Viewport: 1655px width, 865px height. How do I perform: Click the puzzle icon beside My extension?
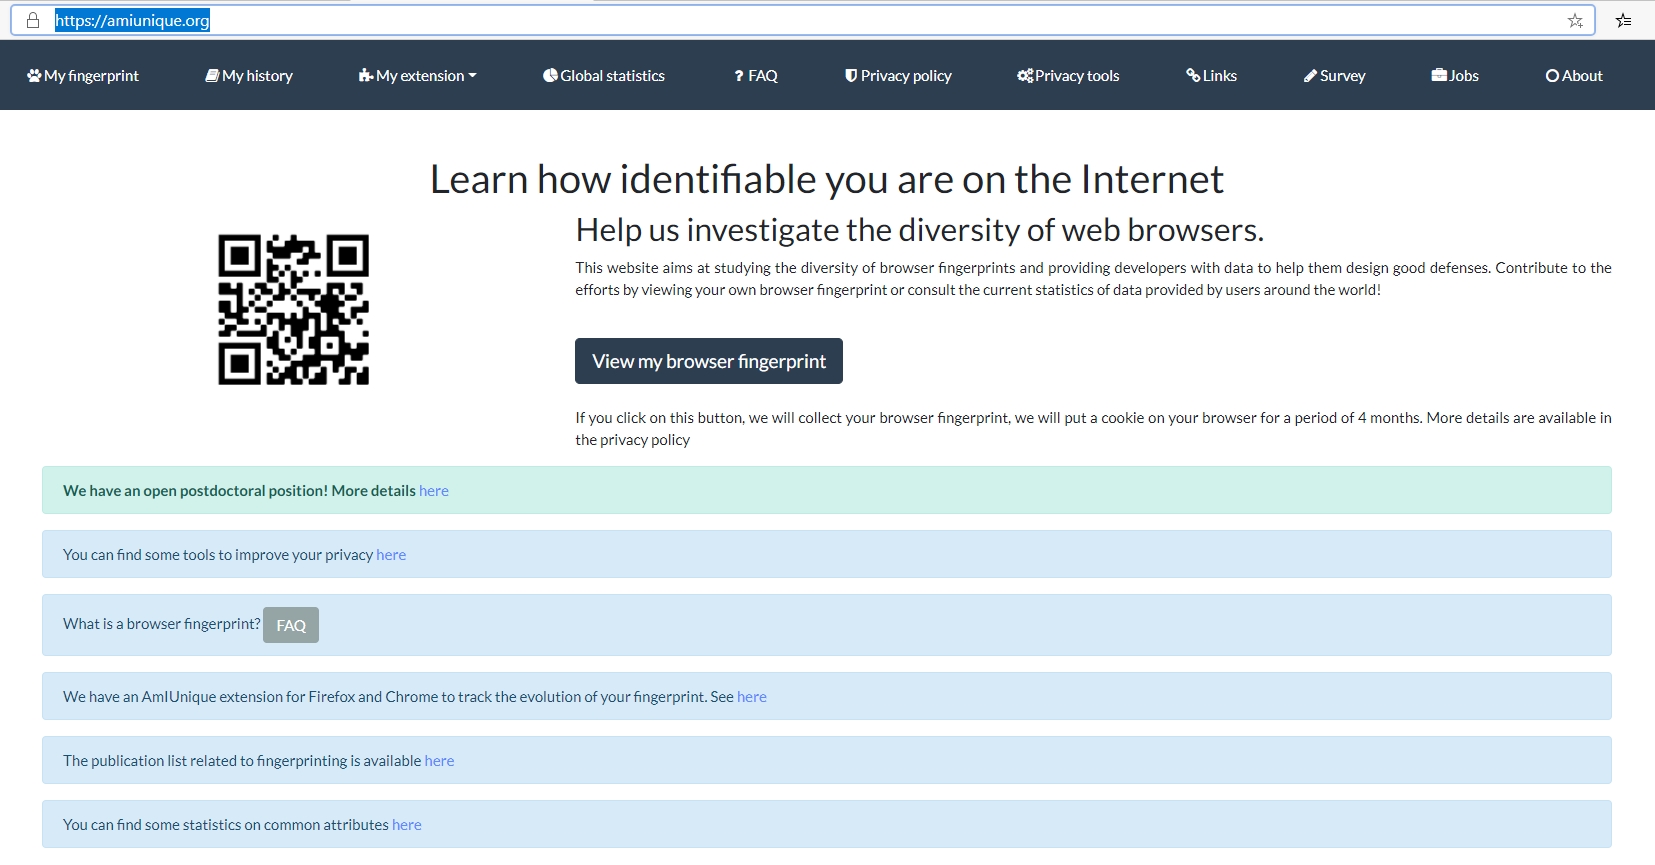(366, 76)
